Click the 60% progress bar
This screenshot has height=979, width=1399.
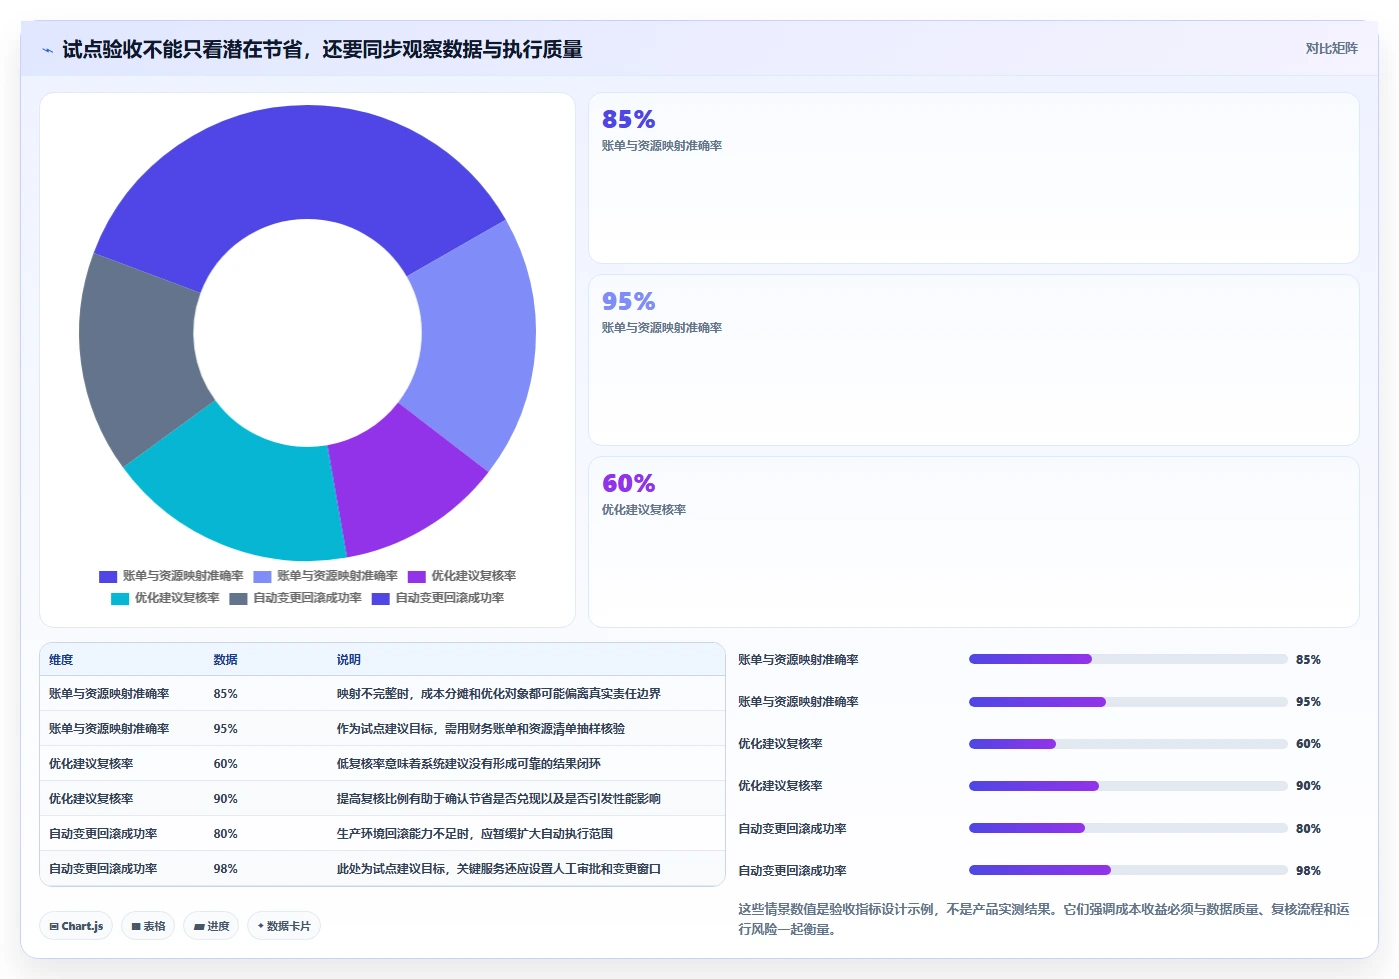(1128, 744)
